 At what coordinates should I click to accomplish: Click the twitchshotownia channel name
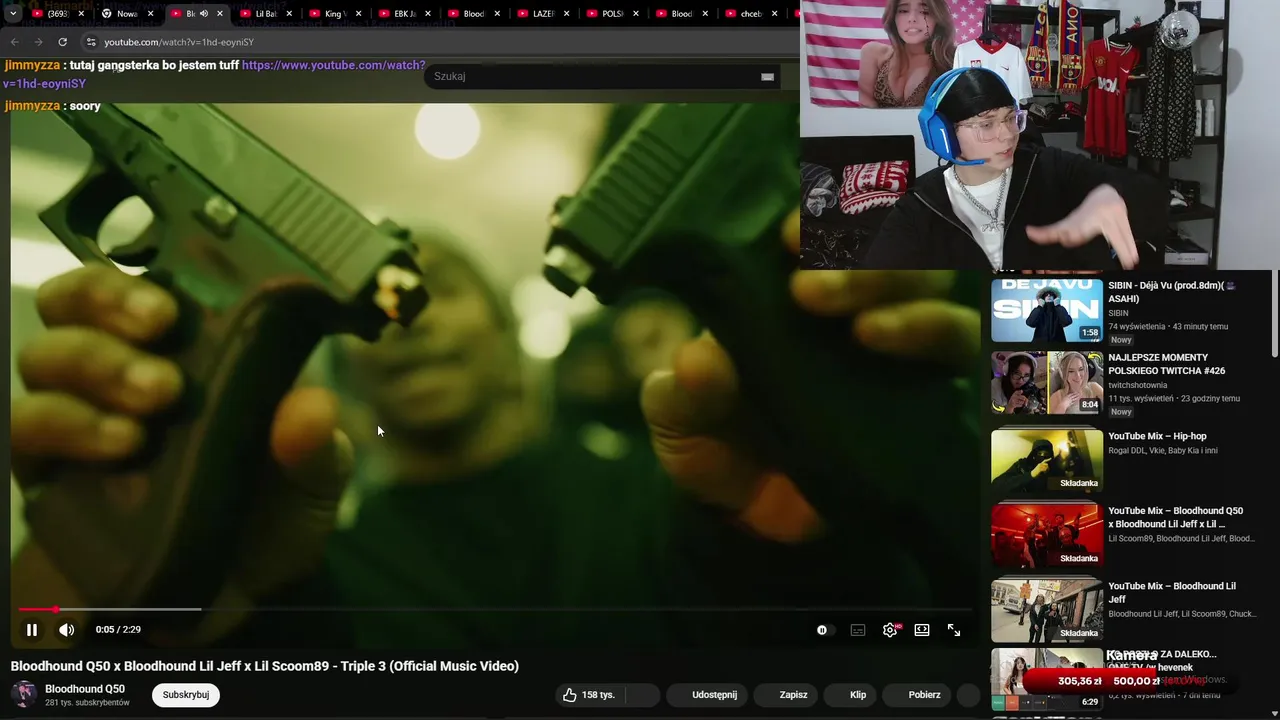(1138, 385)
